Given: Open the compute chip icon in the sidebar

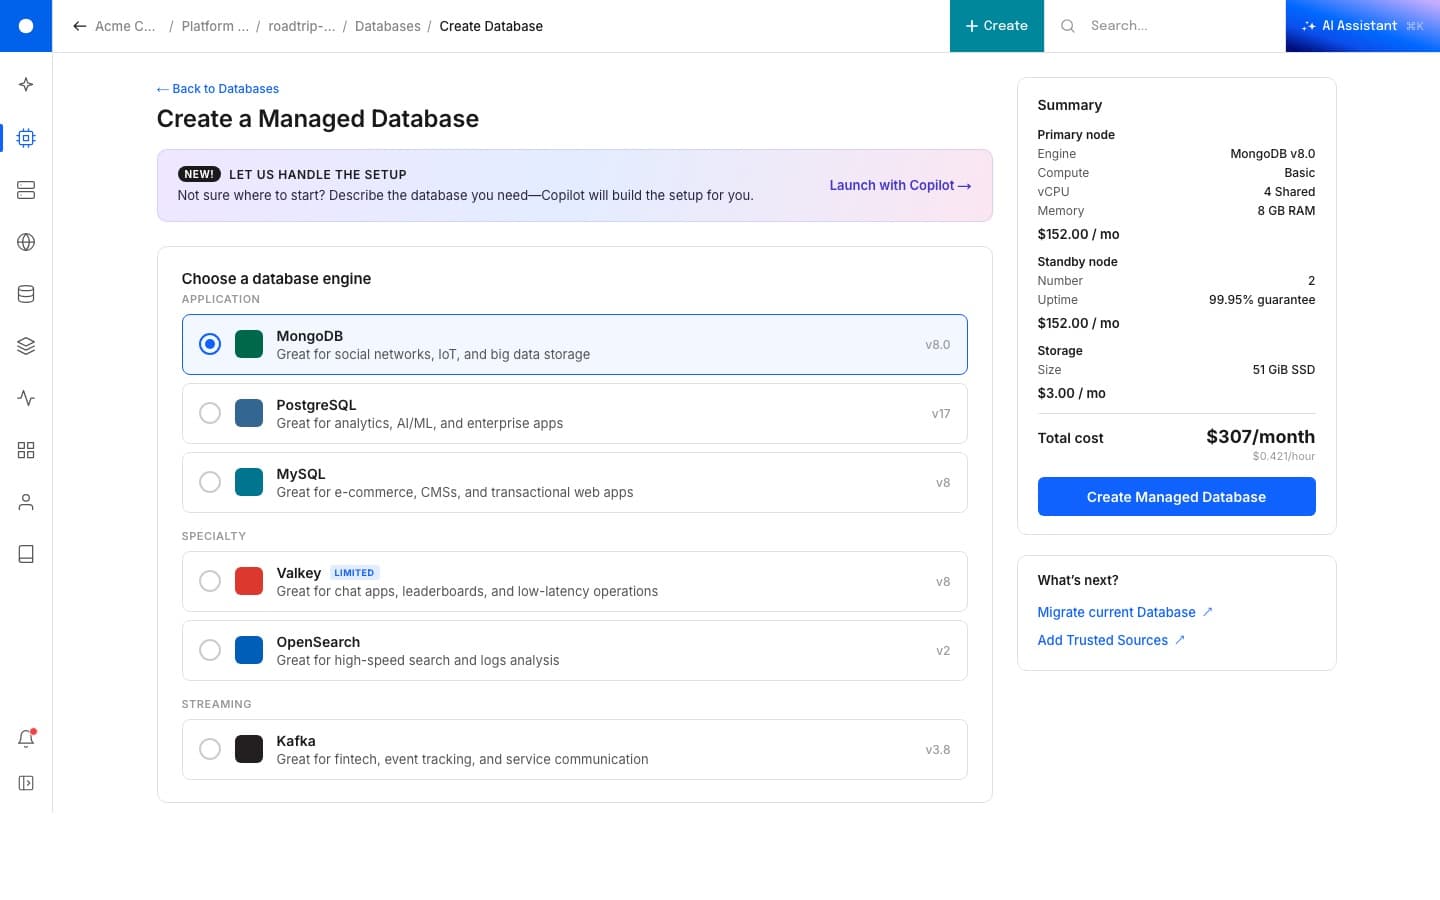Looking at the screenshot, I should (26, 138).
